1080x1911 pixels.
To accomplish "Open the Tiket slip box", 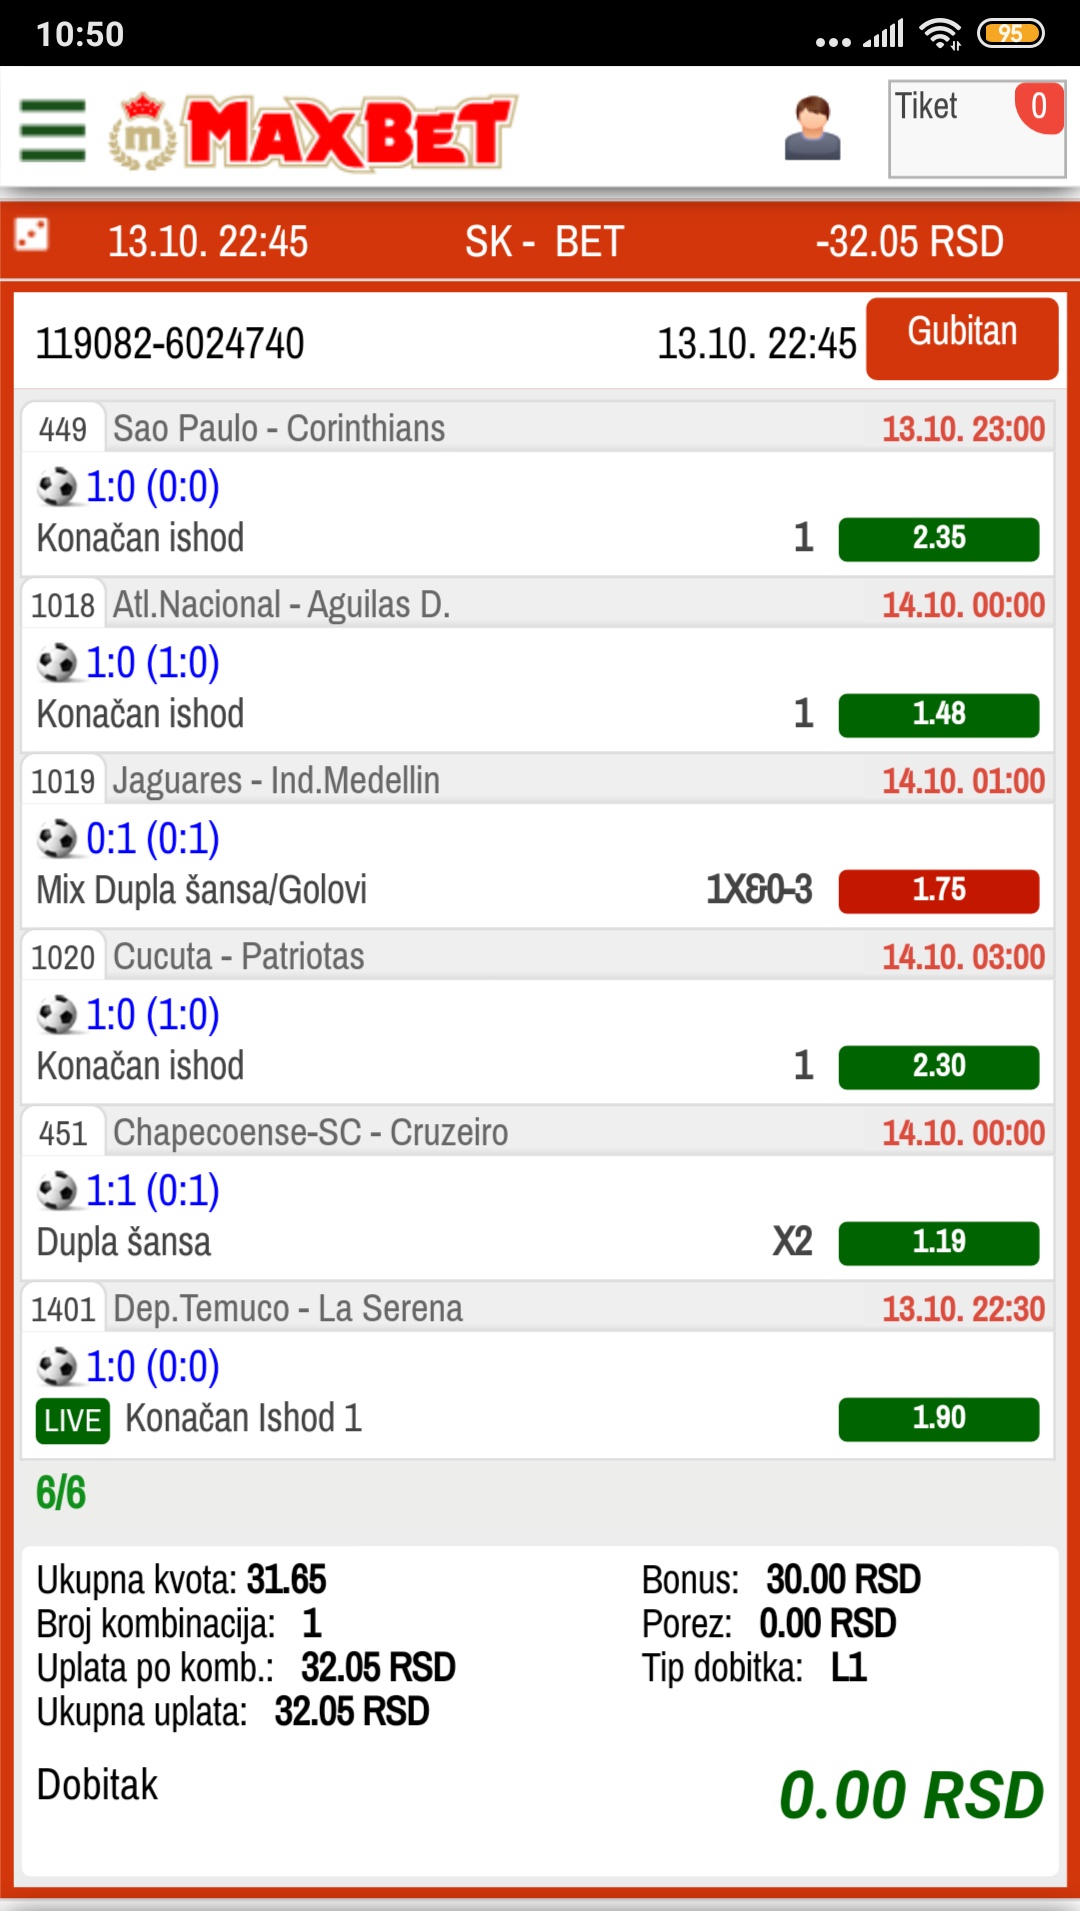I will tap(977, 129).
